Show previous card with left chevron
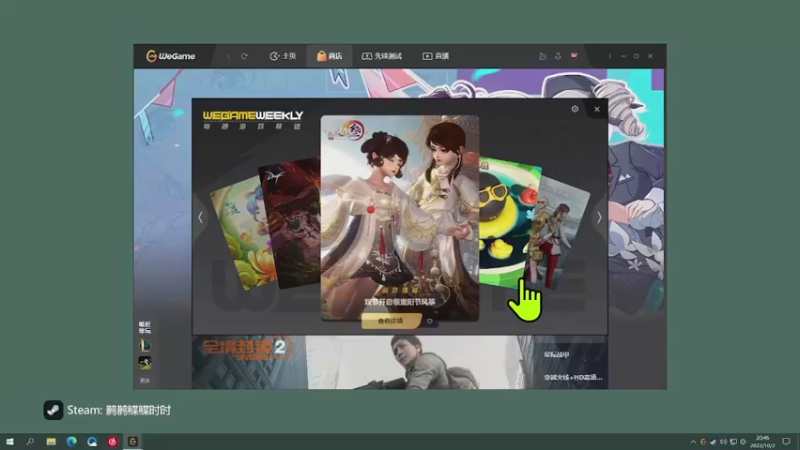The height and width of the screenshot is (450, 800). 201,217
